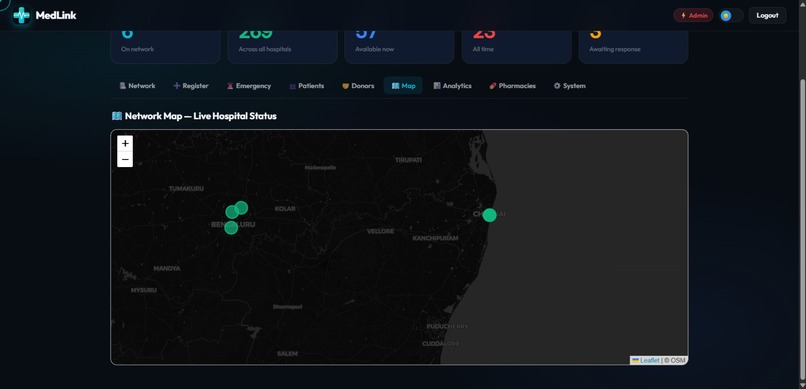The height and width of the screenshot is (389, 806).
Task: Open the Leaflet attribution link
Action: [650, 360]
